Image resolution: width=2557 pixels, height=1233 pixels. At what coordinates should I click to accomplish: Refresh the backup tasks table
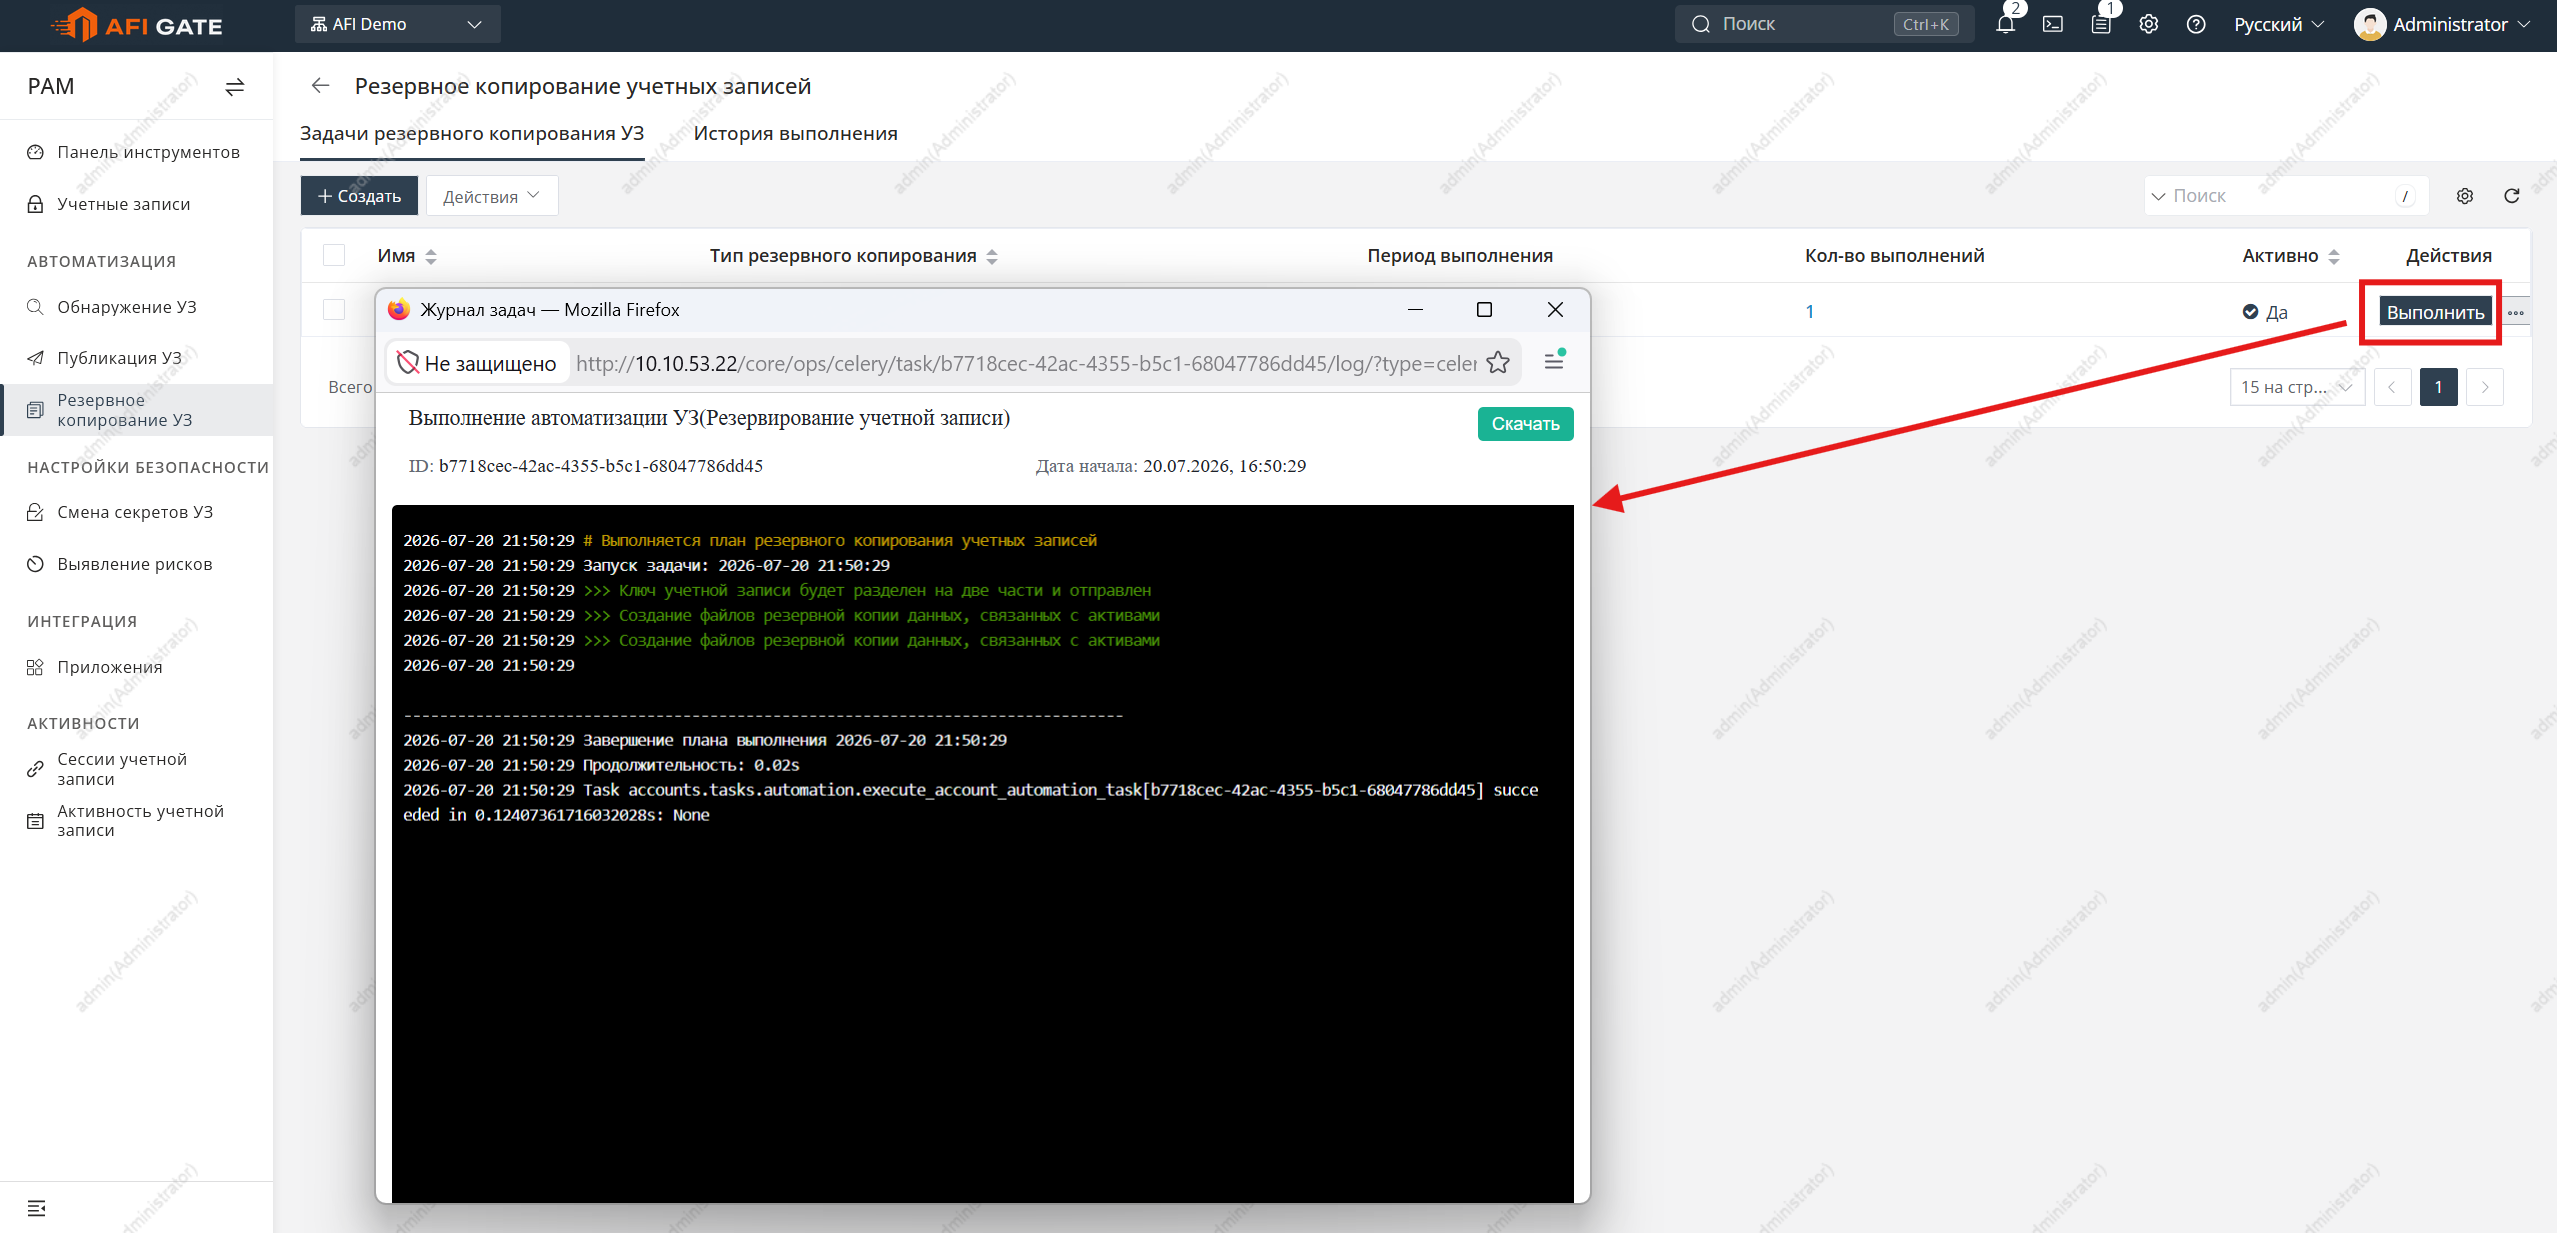coord(2512,196)
